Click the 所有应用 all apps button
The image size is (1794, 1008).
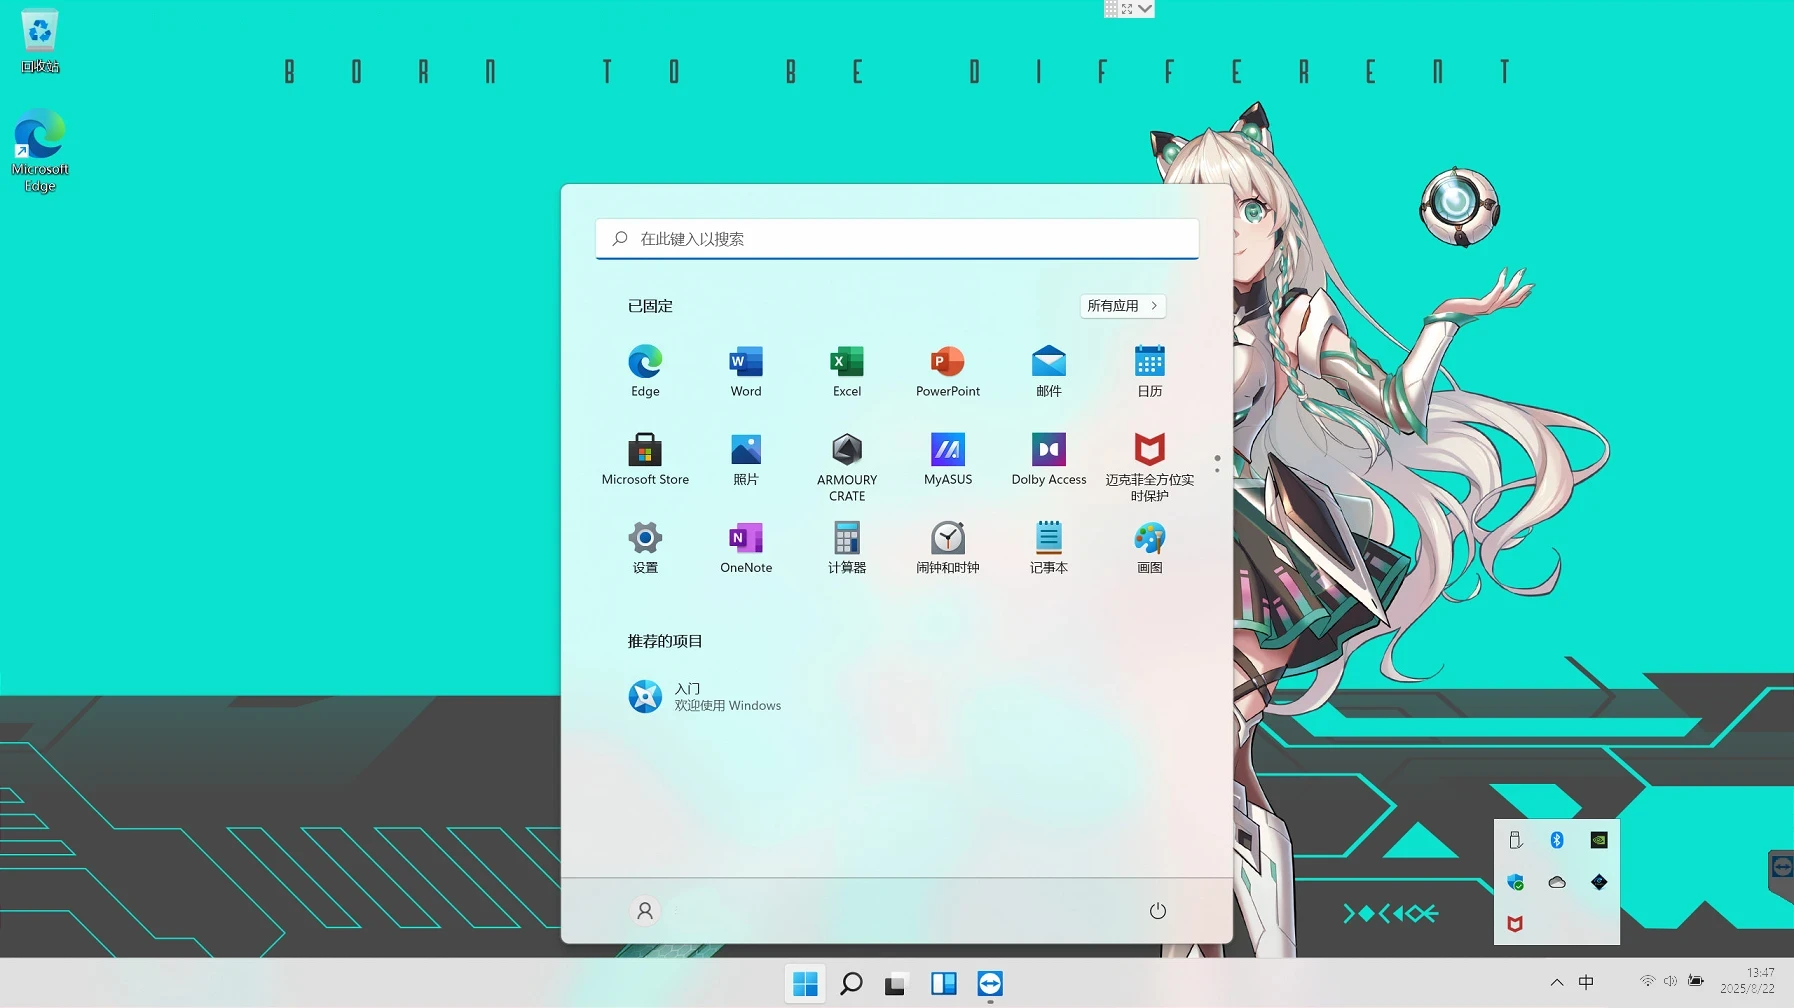point(1123,306)
